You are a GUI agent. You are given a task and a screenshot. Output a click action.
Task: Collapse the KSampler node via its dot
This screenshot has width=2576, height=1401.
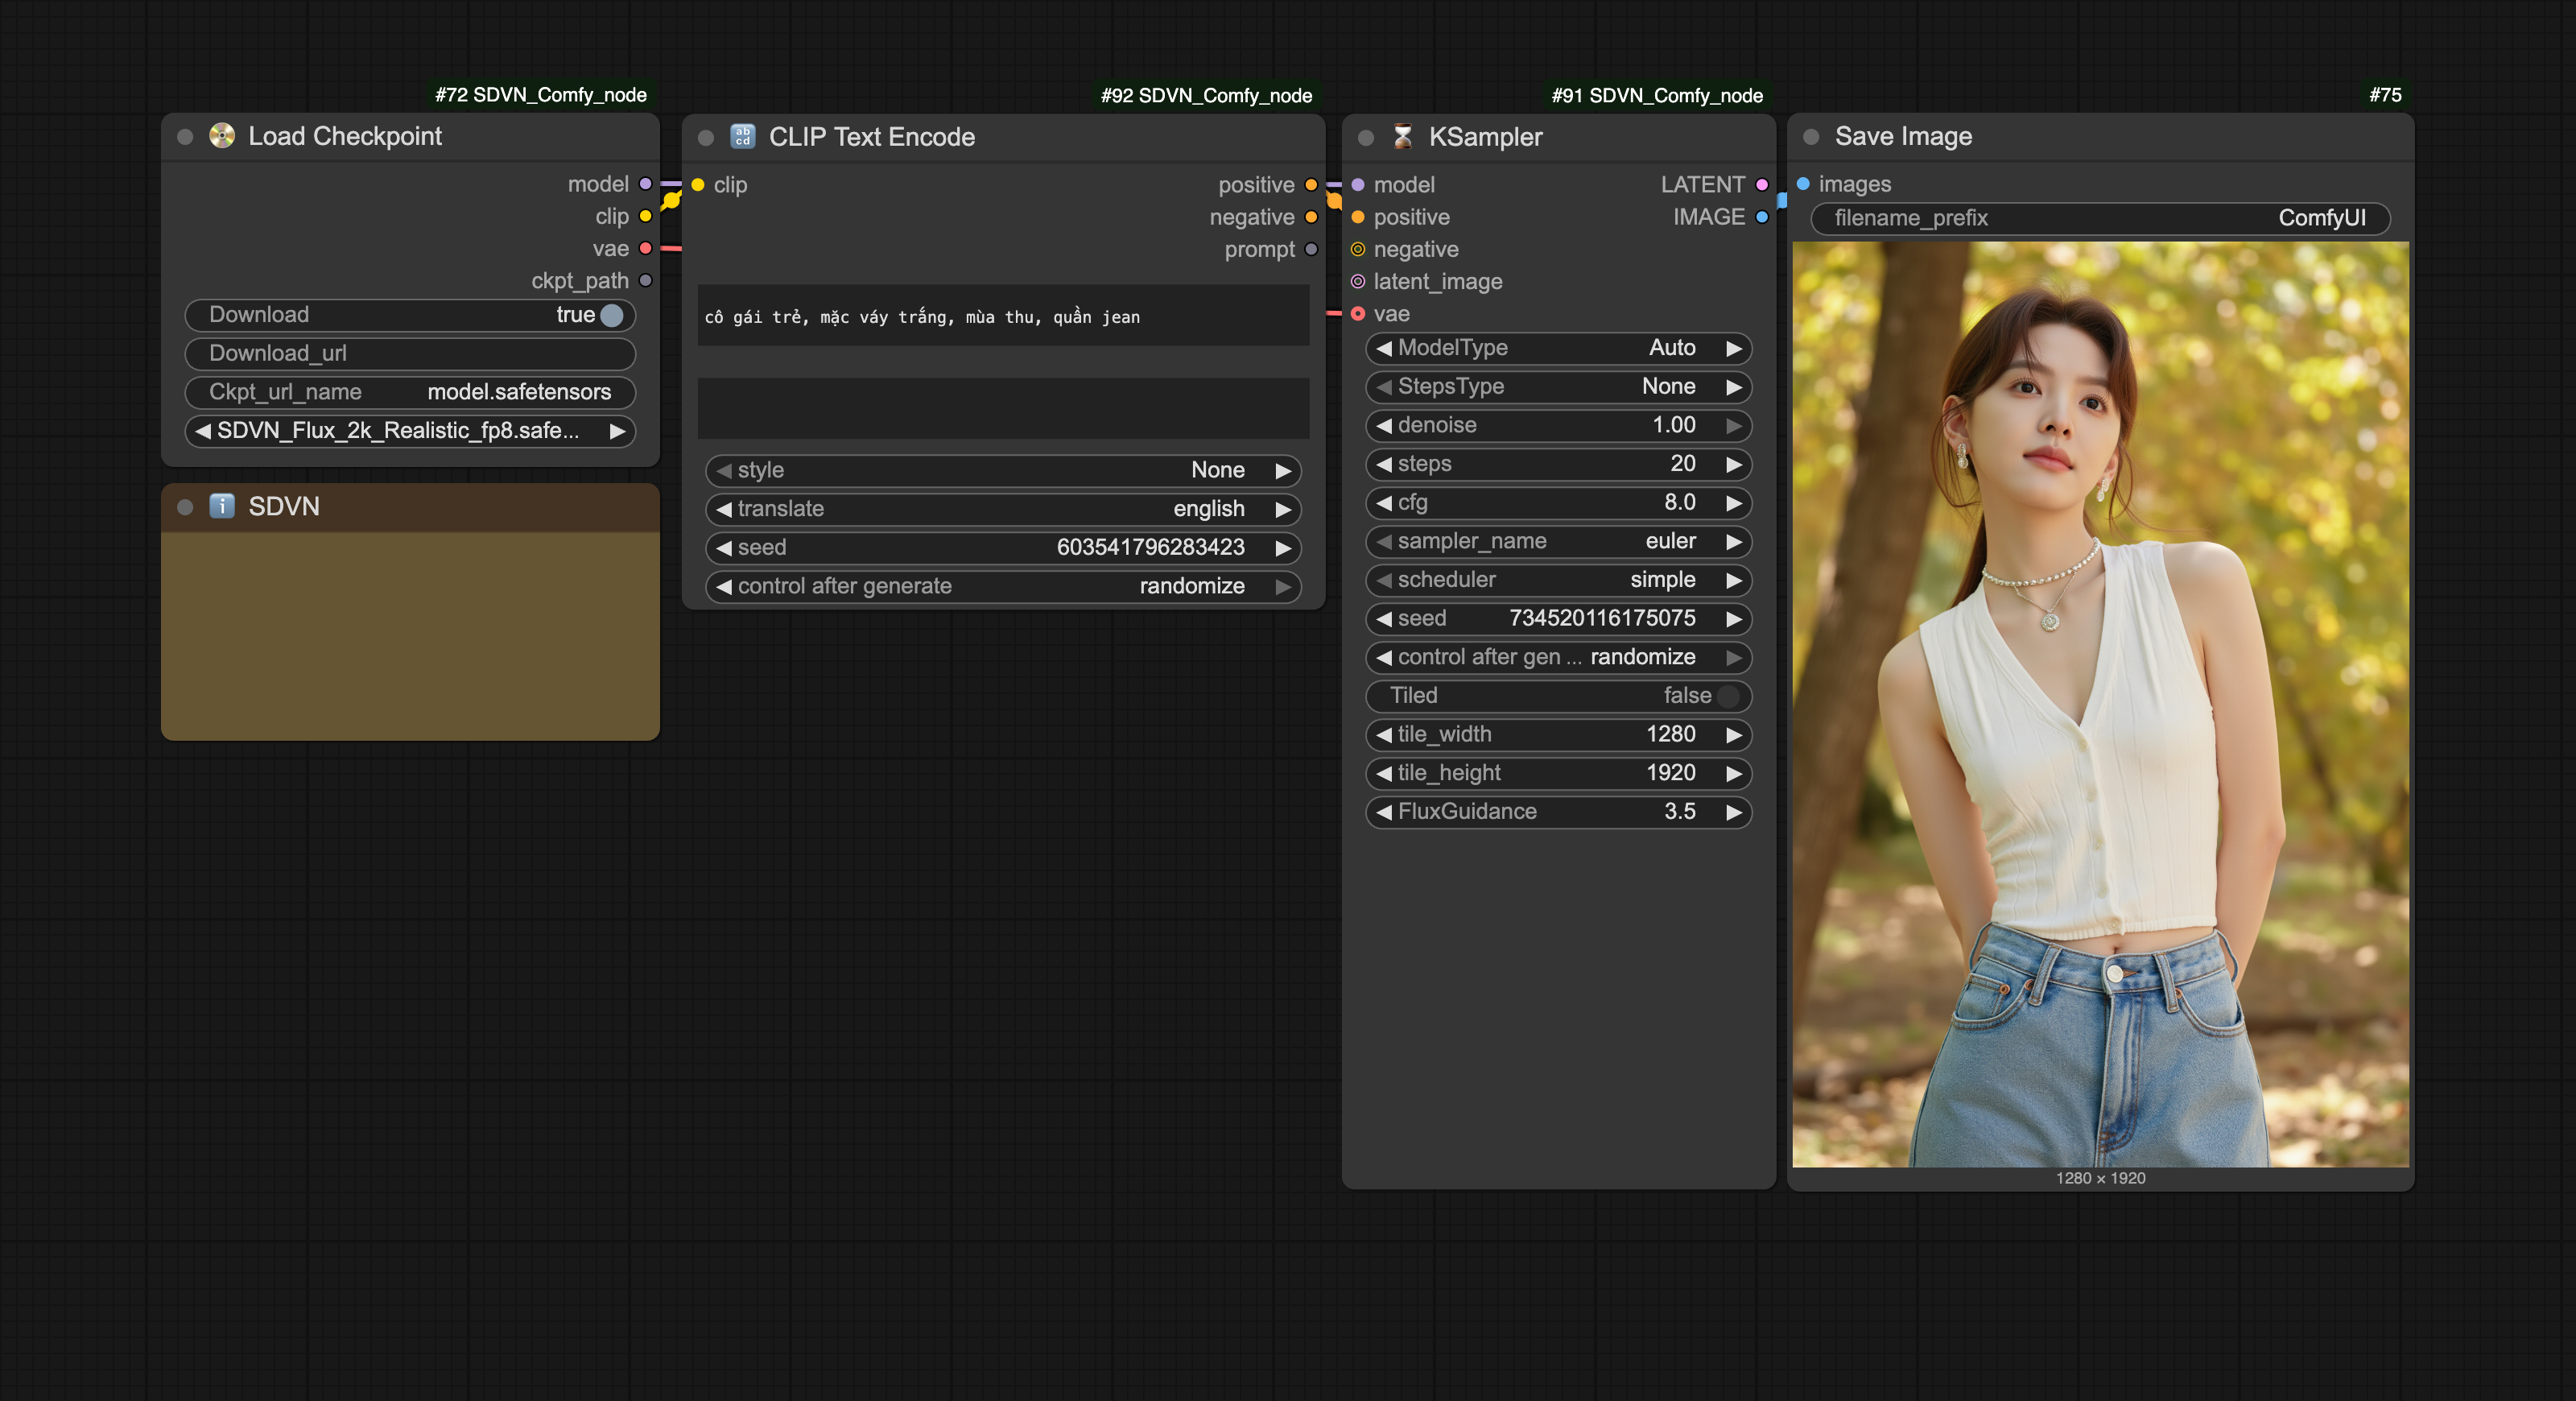coord(1366,138)
